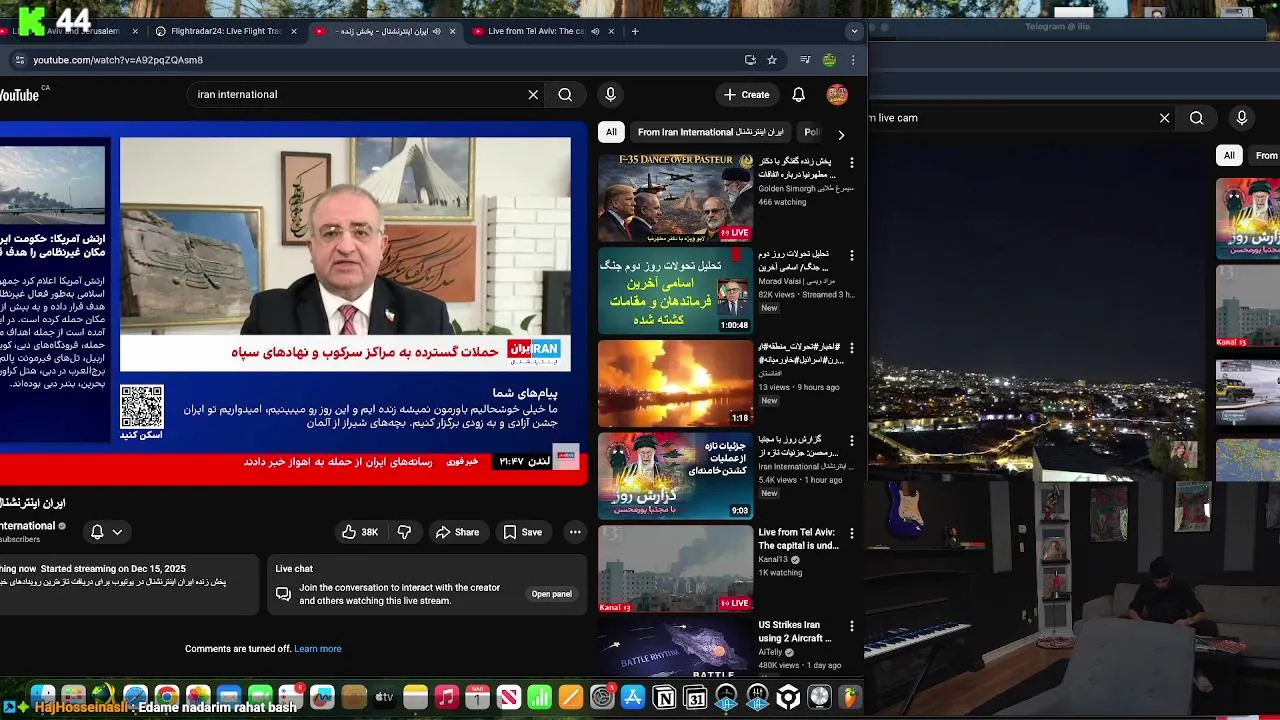Open System Settings from the Dock
Image resolution: width=1280 pixels, height=720 pixels.
(602, 697)
